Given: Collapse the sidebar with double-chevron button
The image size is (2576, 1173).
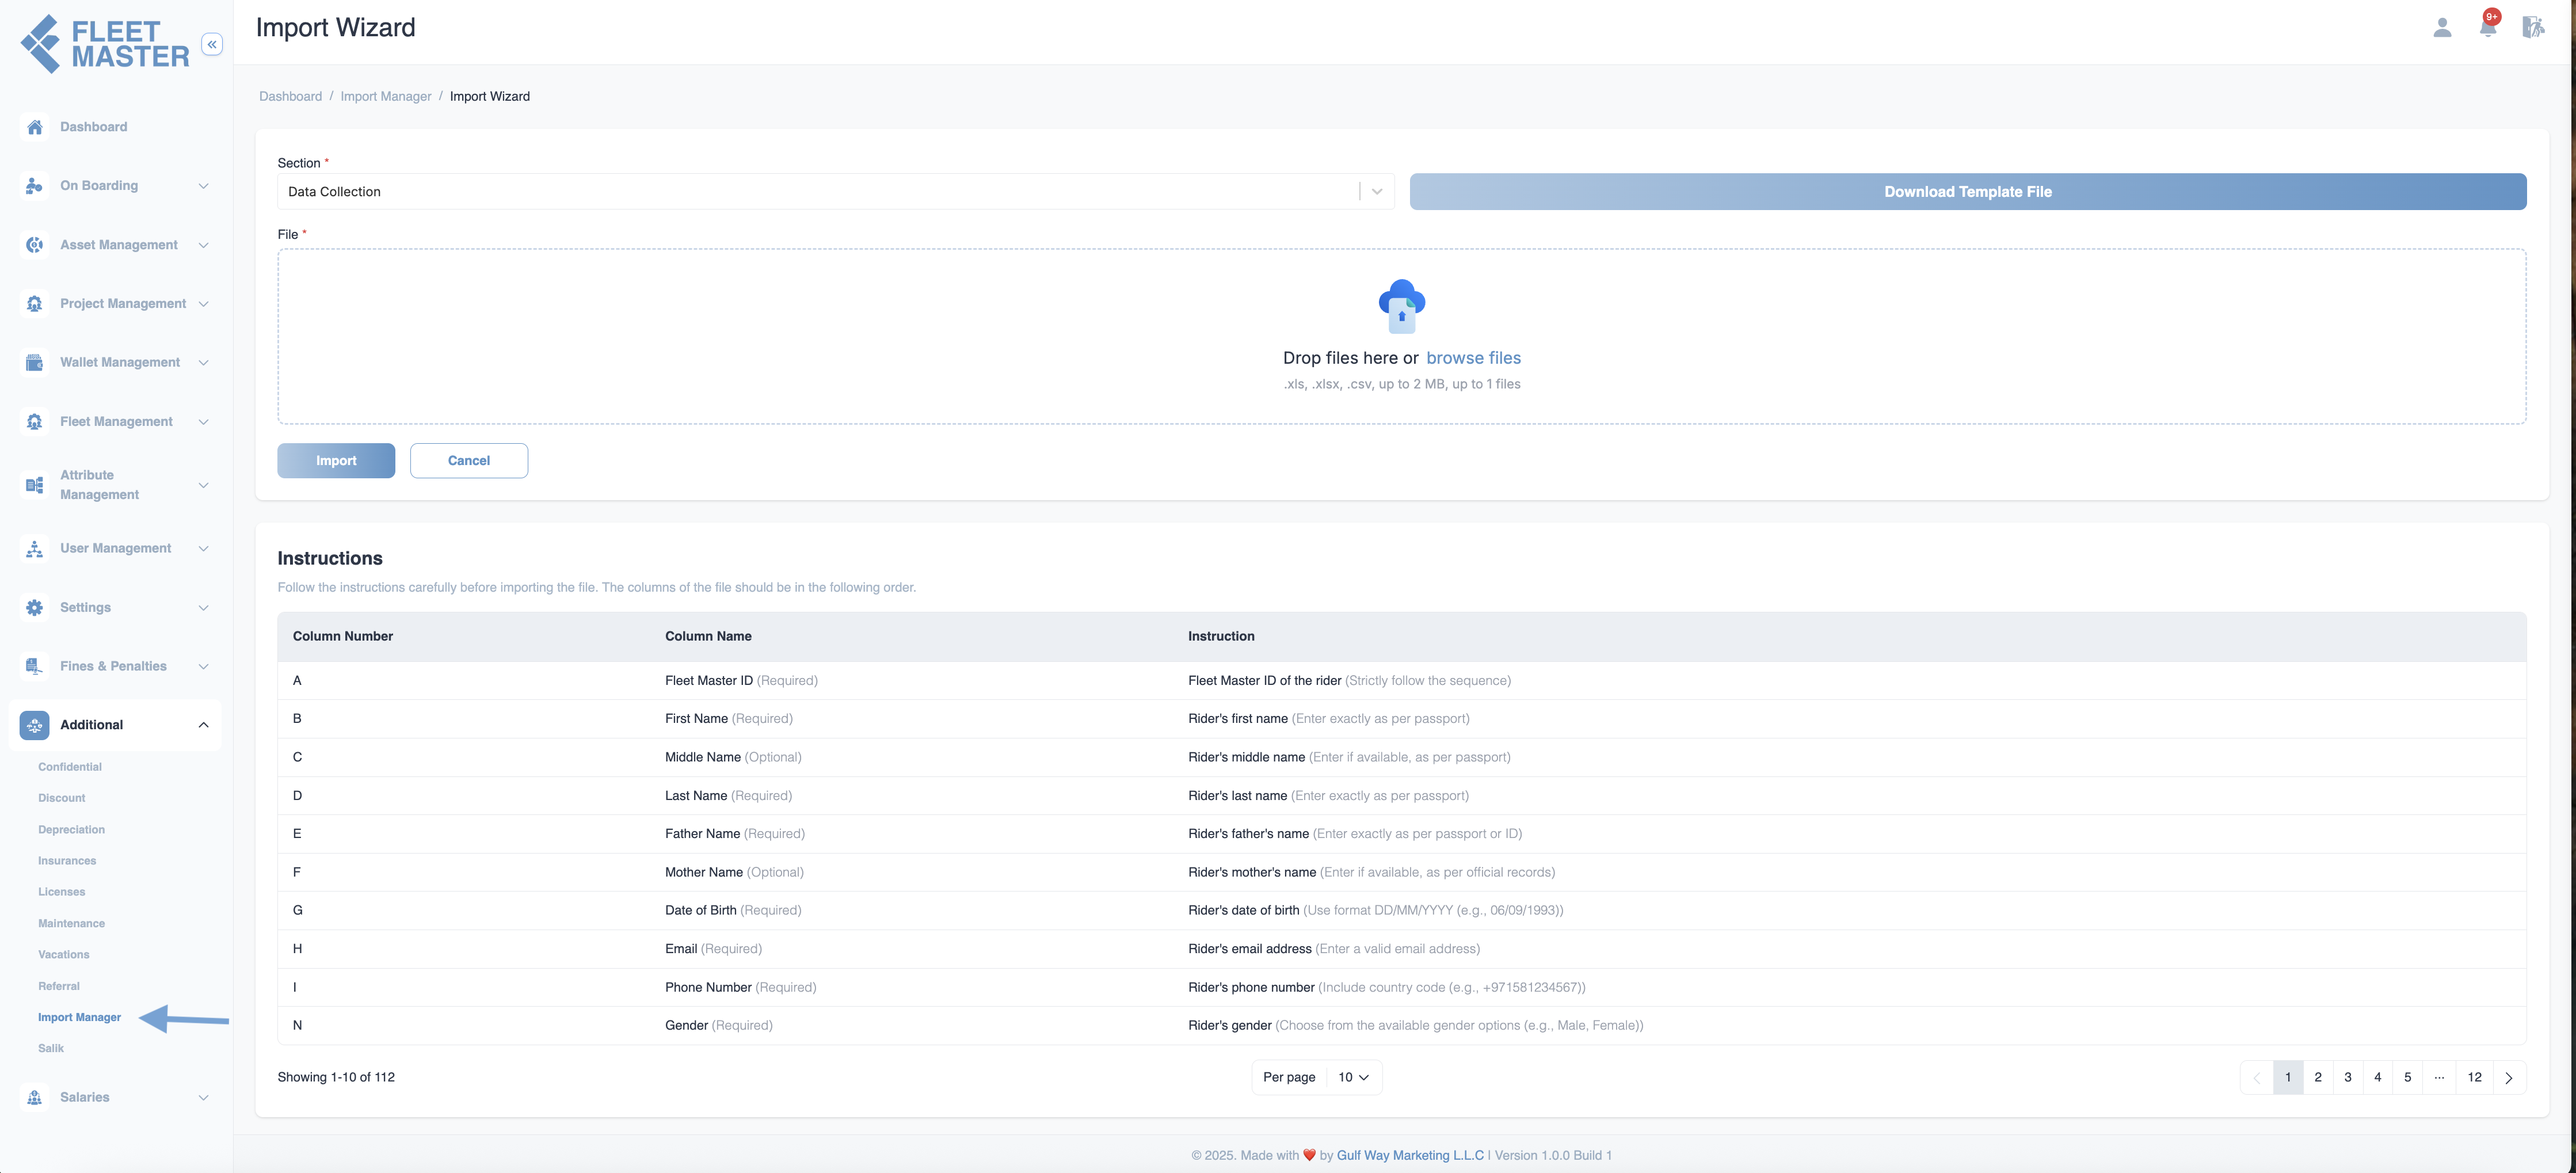Looking at the screenshot, I should (212, 44).
